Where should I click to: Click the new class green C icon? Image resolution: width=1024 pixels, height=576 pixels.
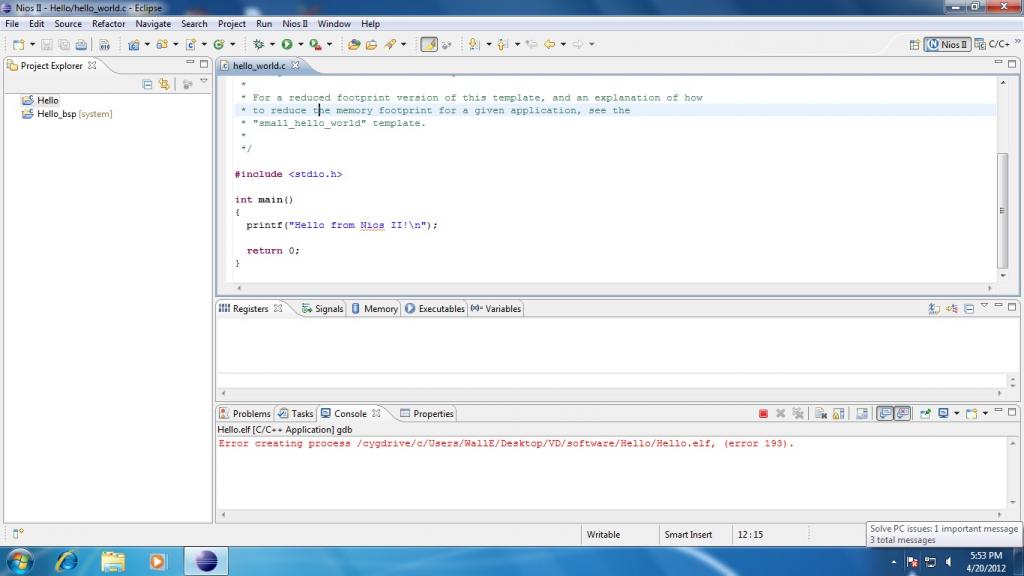coord(219,44)
